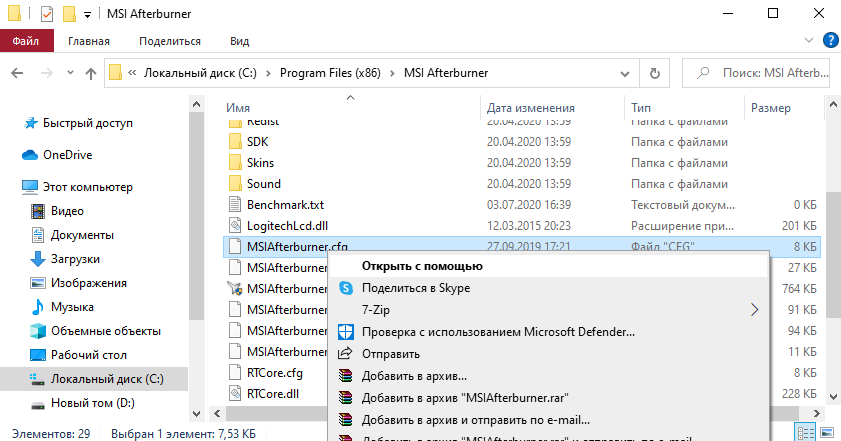Choose Отправить in context menu
The width and height of the screenshot is (841, 441).
coord(548,354)
